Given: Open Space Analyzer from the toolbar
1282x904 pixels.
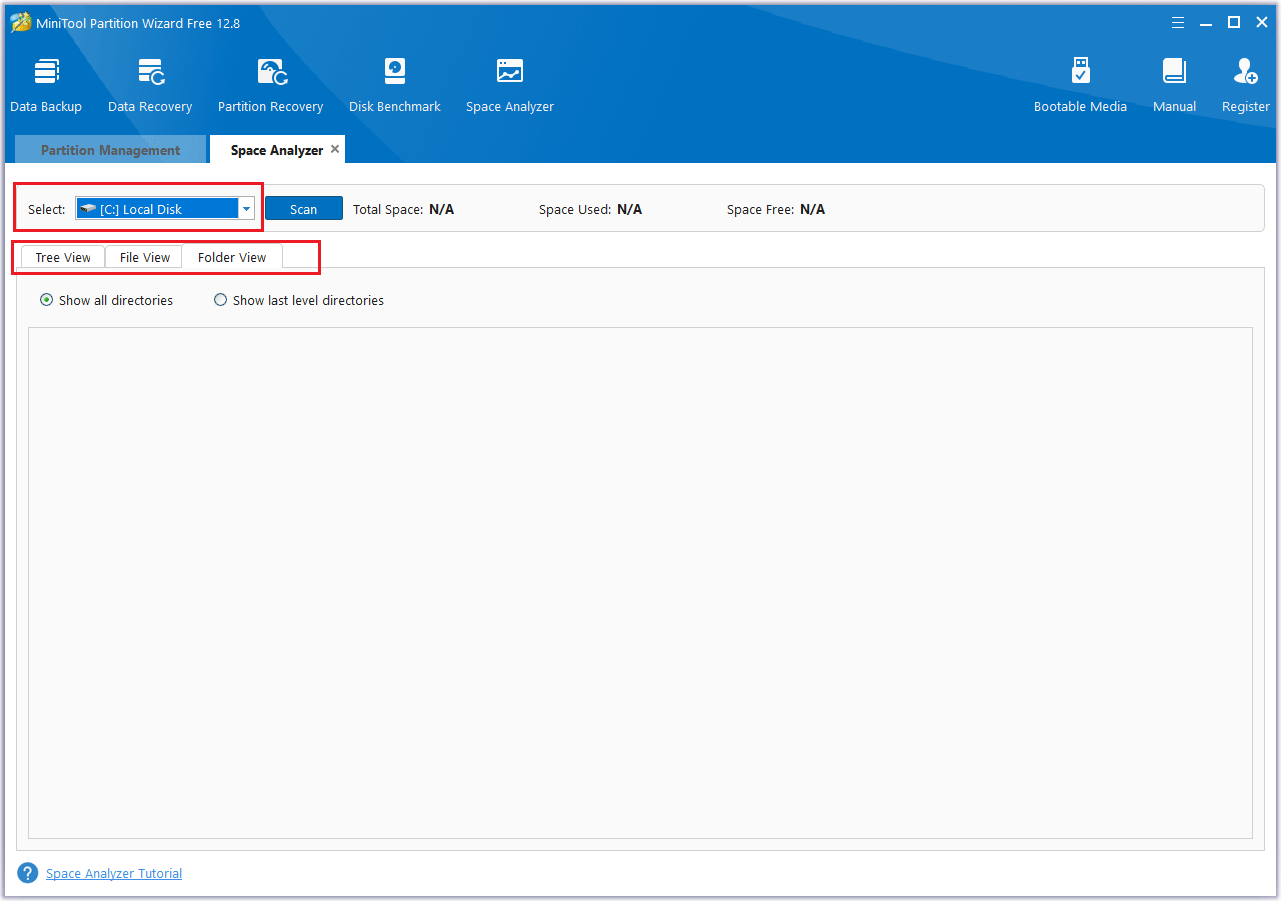Looking at the screenshot, I should (510, 85).
